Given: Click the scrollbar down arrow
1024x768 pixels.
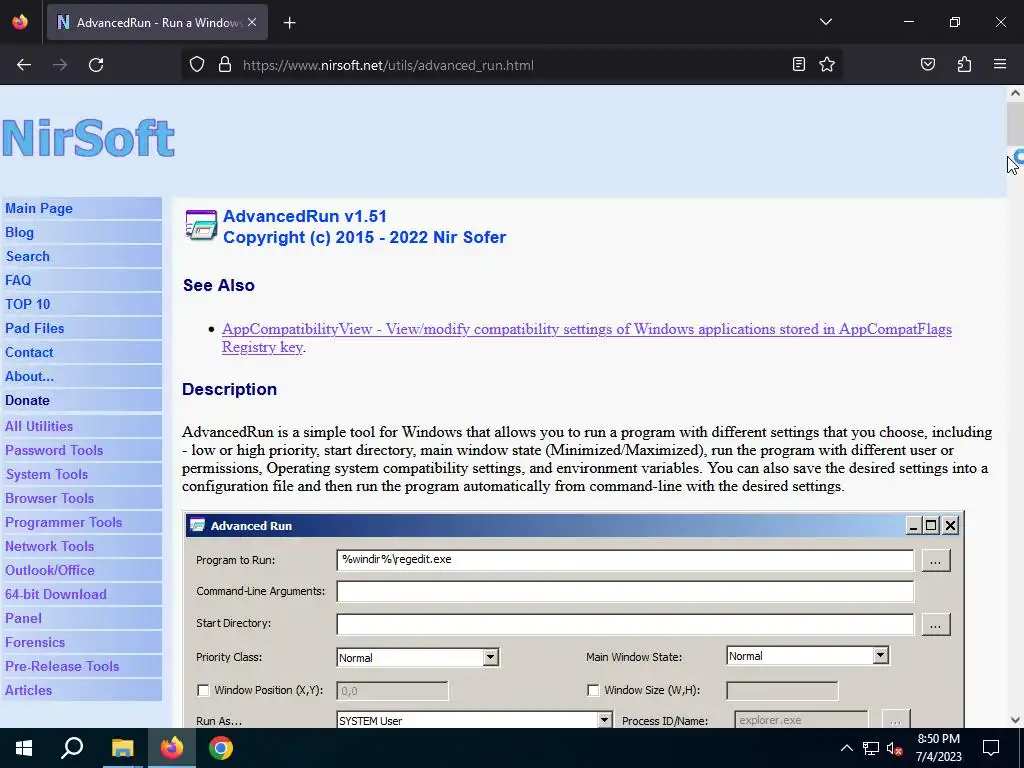Looking at the screenshot, I should pyautogui.click(x=1015, y=720).
